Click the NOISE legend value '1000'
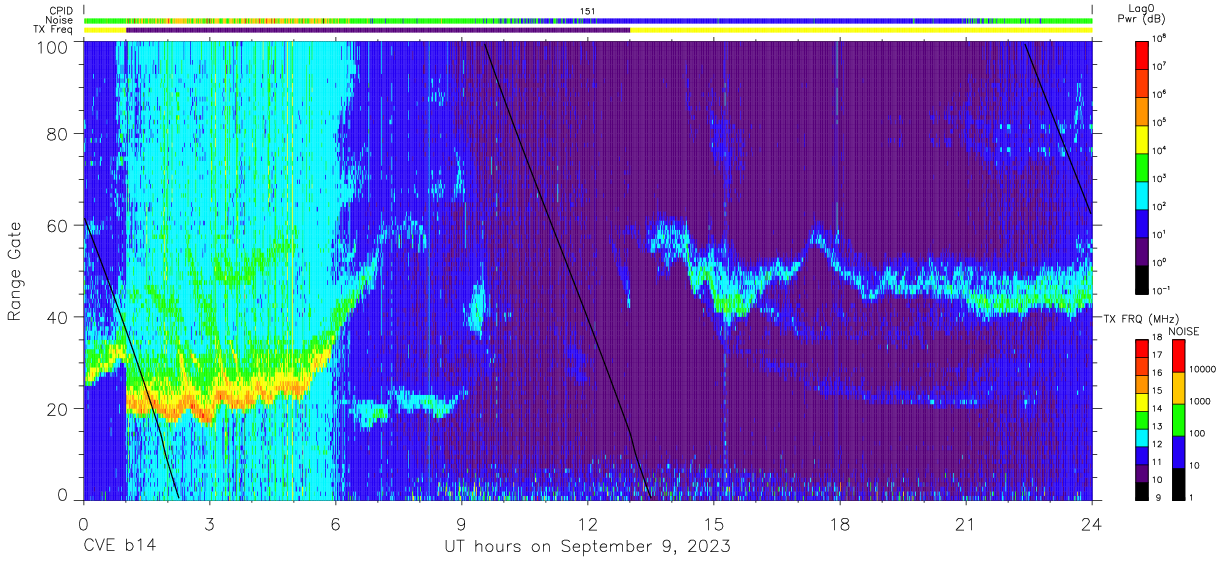Image resolution: width=1228 pixels, height=567 pixels. click(x=1200, y=401)
